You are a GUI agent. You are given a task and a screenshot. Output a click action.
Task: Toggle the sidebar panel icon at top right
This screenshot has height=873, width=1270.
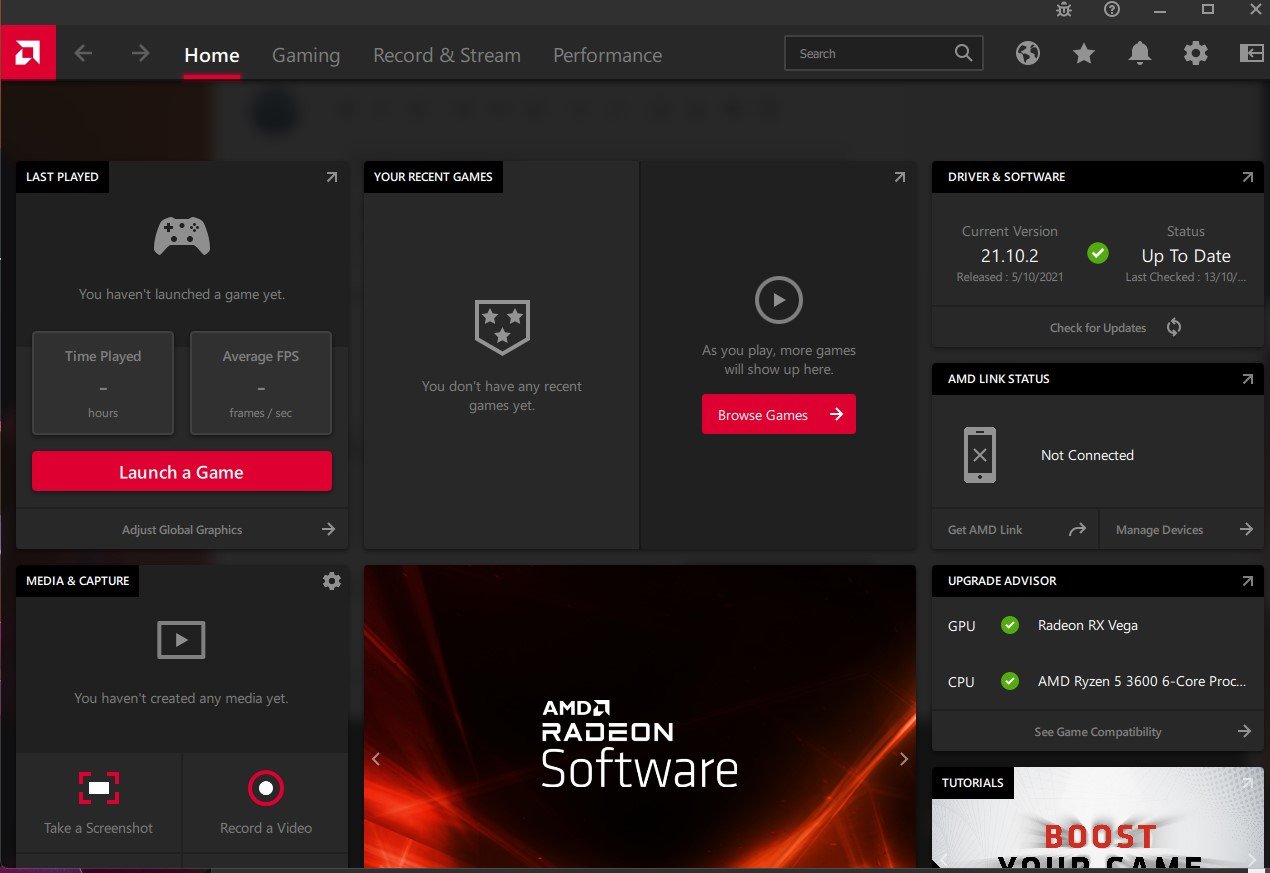(1252, 54)
